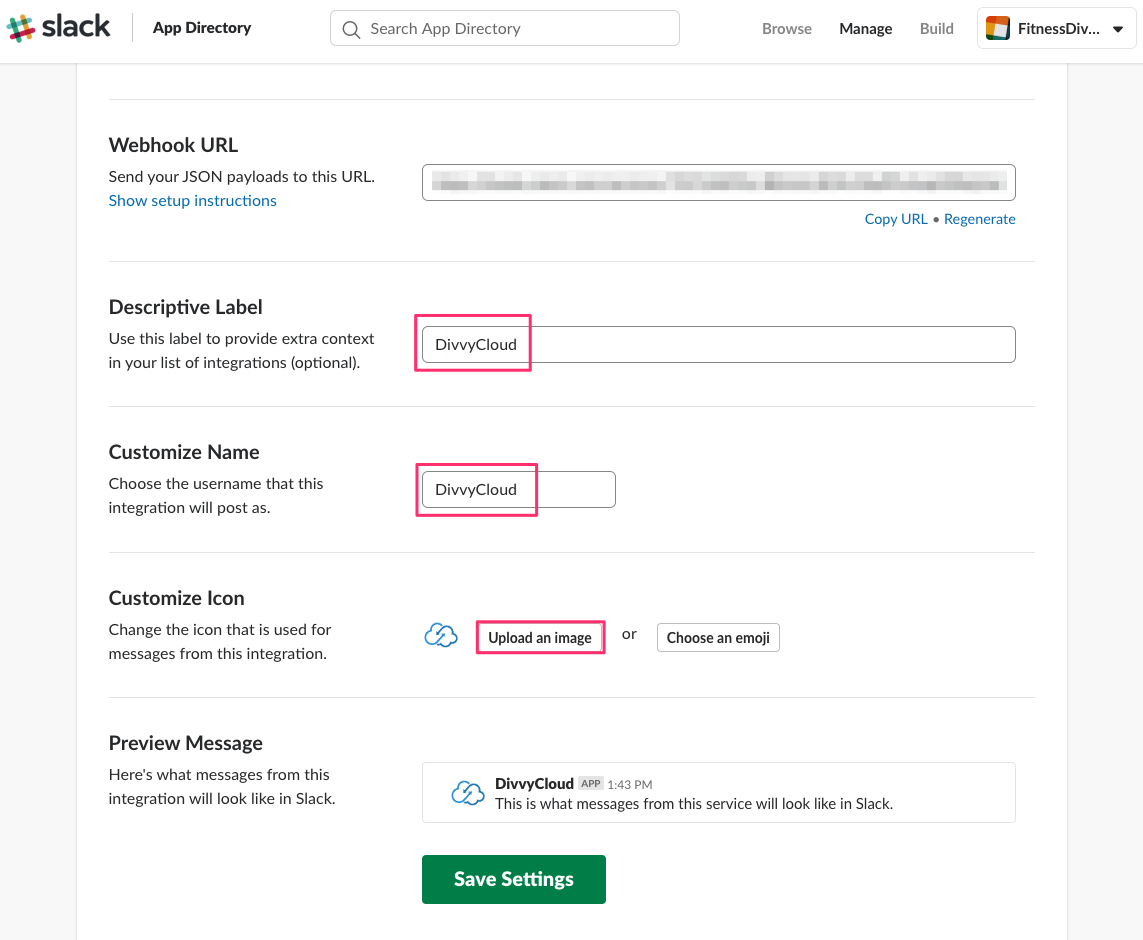This screenshot has height=940, width=1143.
Task: Click the 1:43 PM timestamp
Action: point(629,784)
